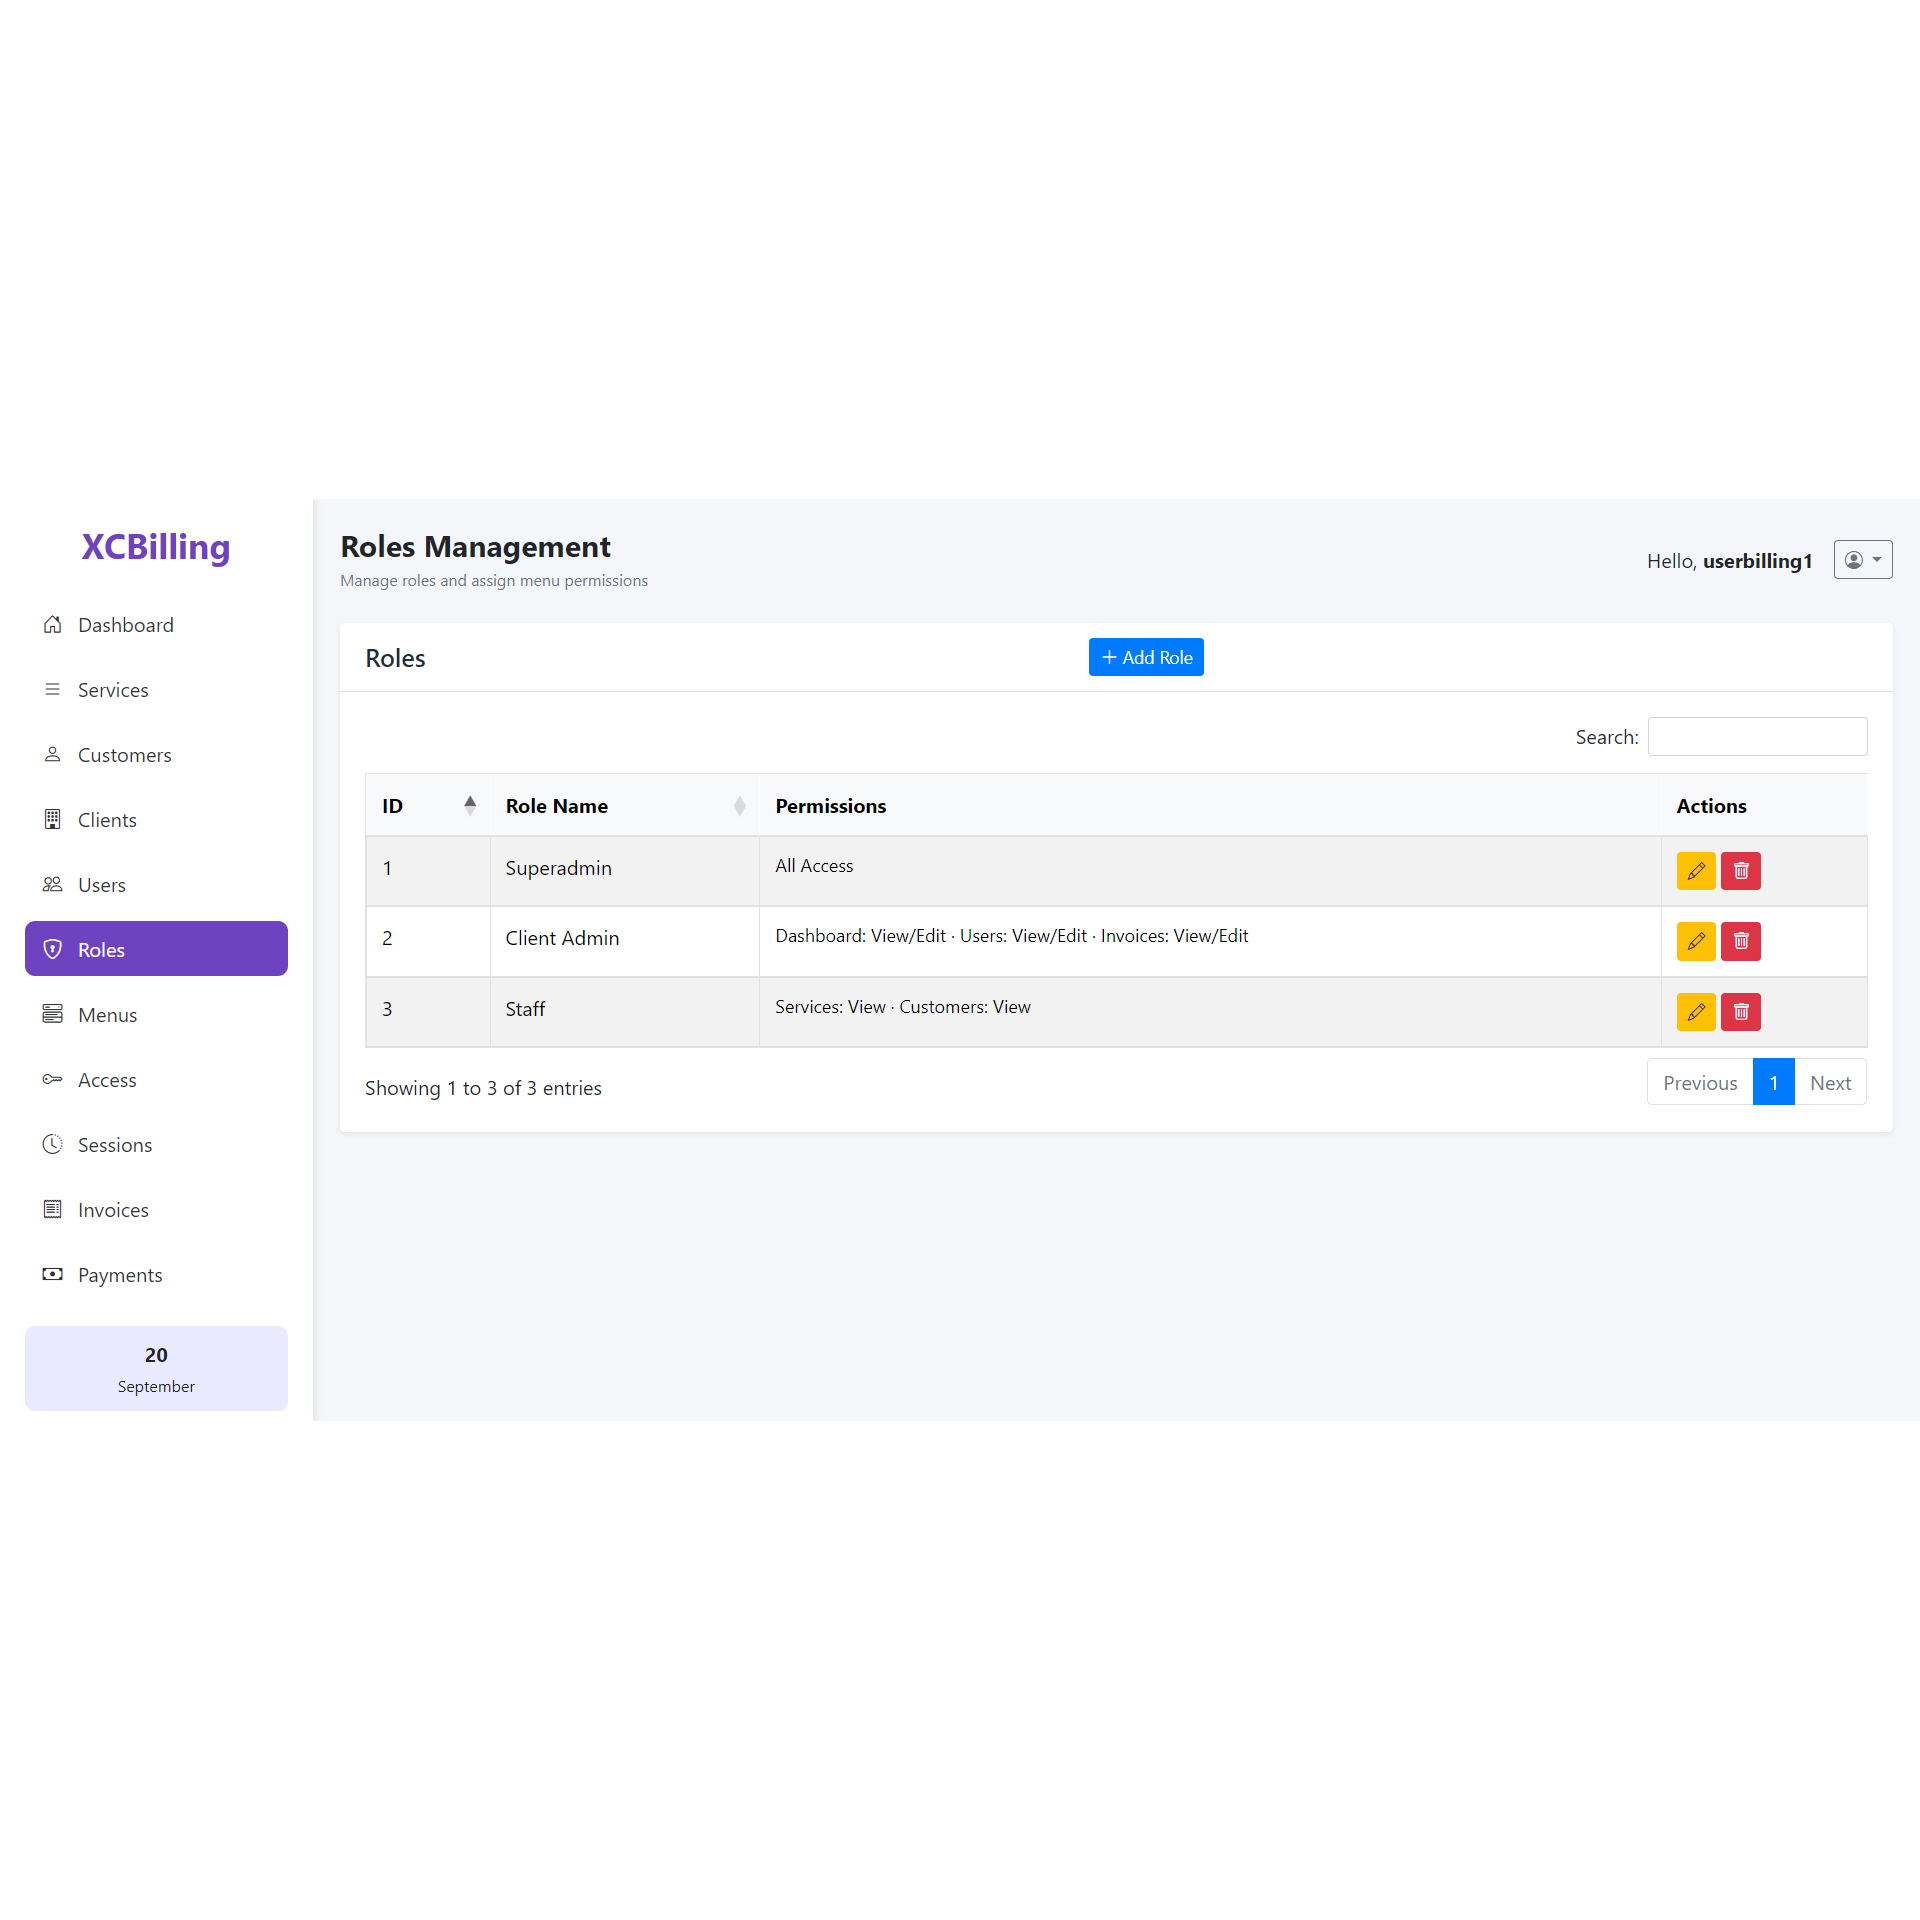Navigate to Payments section
The width and height of the screenshot is (1920, 1920).
[x=119, y=1275]
